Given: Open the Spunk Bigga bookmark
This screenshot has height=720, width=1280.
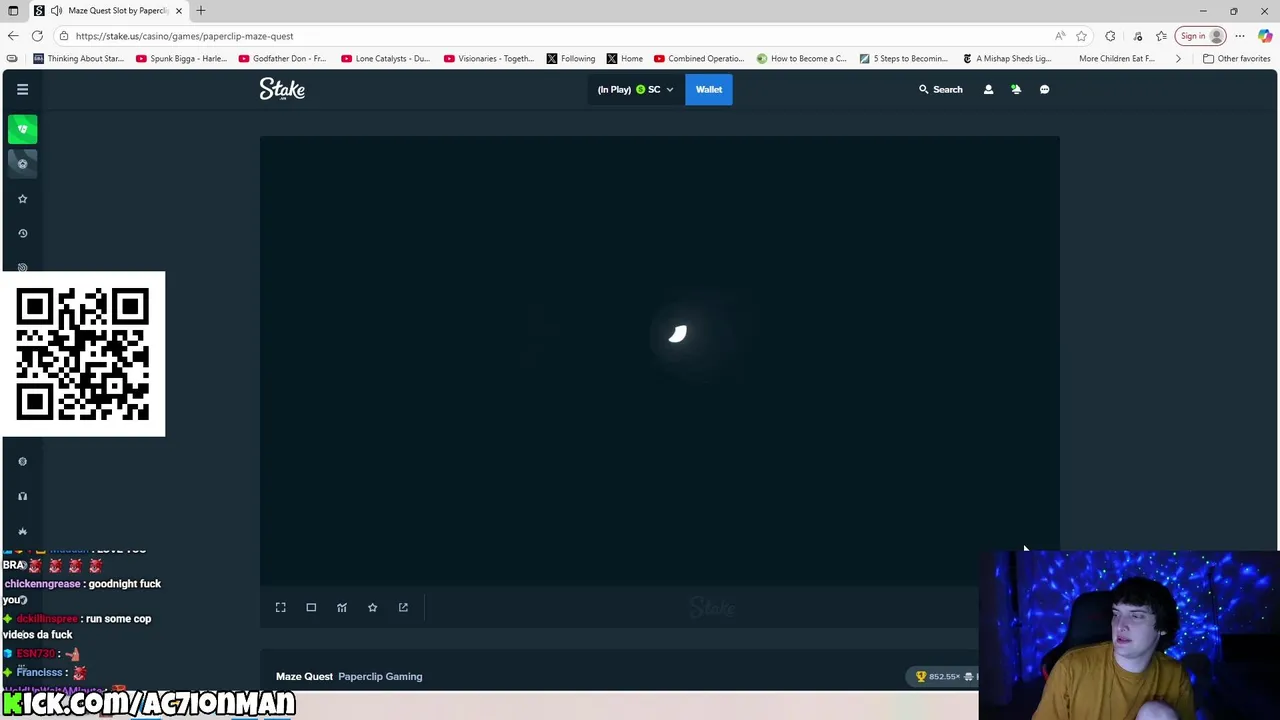Looking at the screenshot, I should pos(182,58).
